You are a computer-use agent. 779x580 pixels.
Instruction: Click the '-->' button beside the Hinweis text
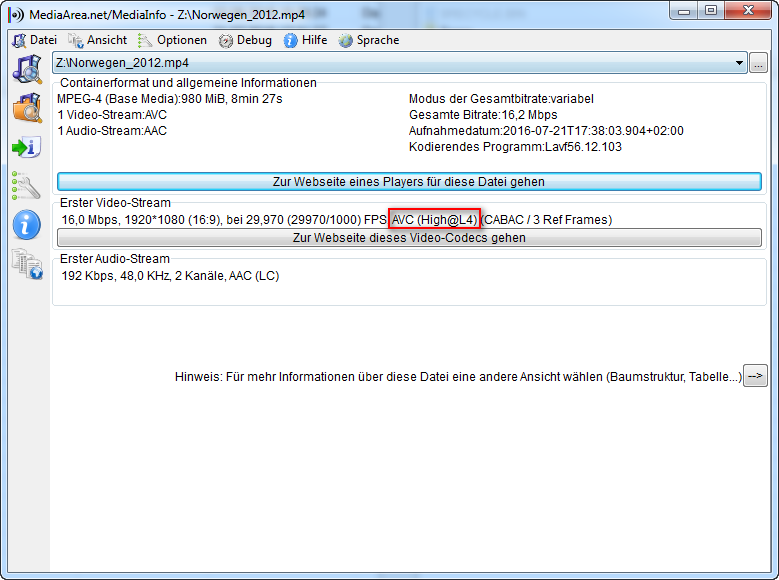(755, 376)
